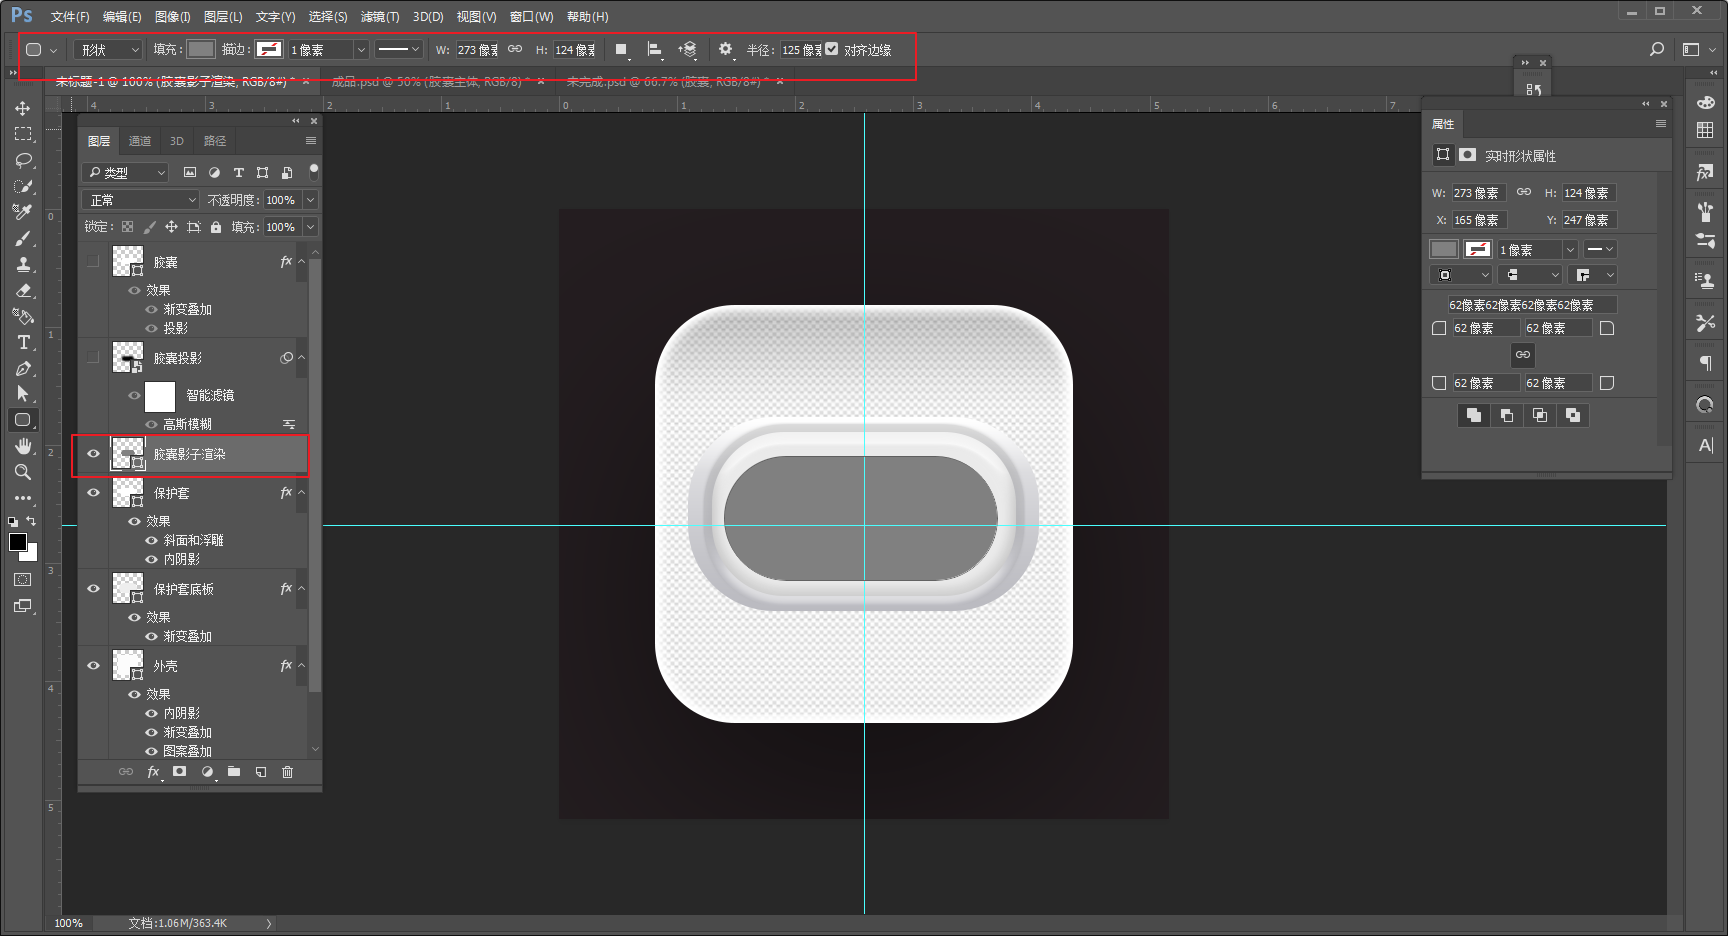This screenshot has height=936, width=1728.
Task: Create a new group with folder icon
Action: coord(234,772)
